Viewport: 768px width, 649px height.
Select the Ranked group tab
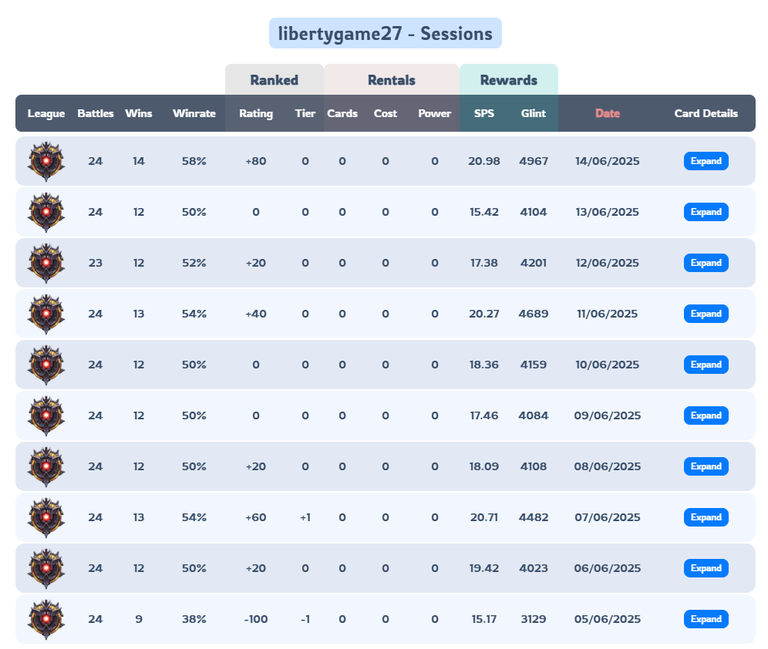coord(274,80)
